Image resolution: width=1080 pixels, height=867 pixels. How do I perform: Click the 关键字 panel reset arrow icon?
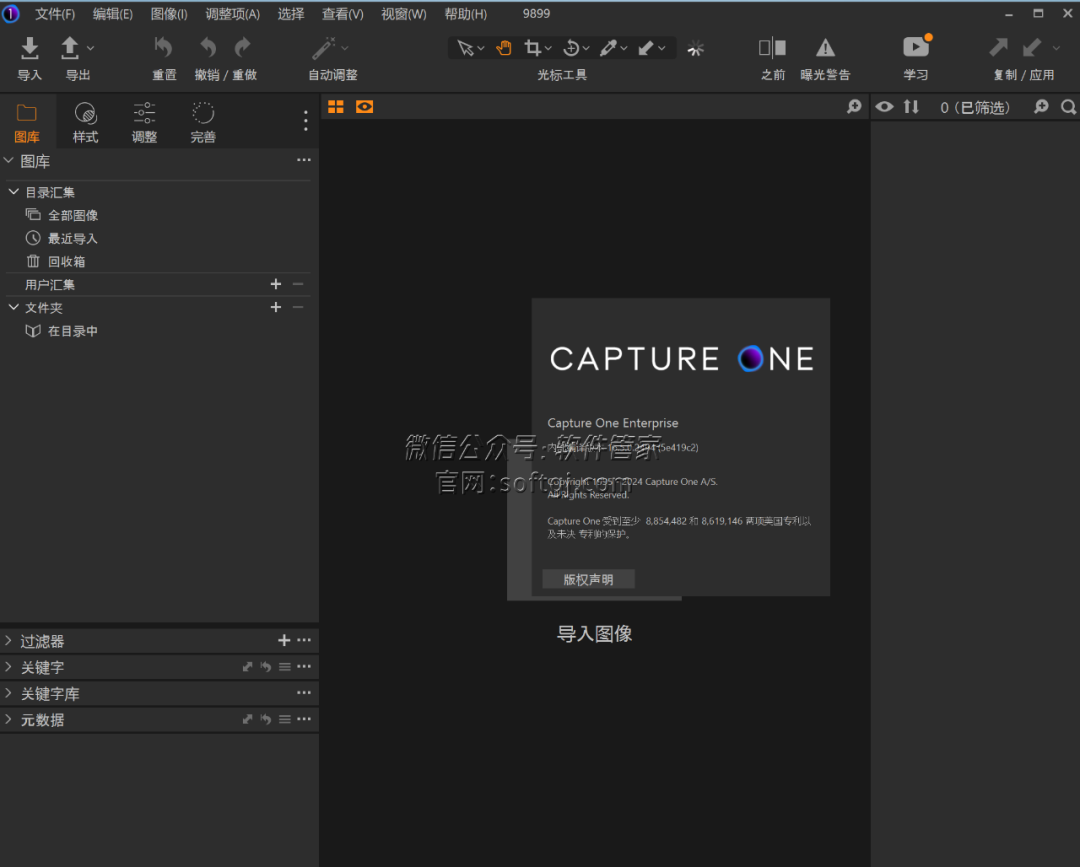click(266, 667)
